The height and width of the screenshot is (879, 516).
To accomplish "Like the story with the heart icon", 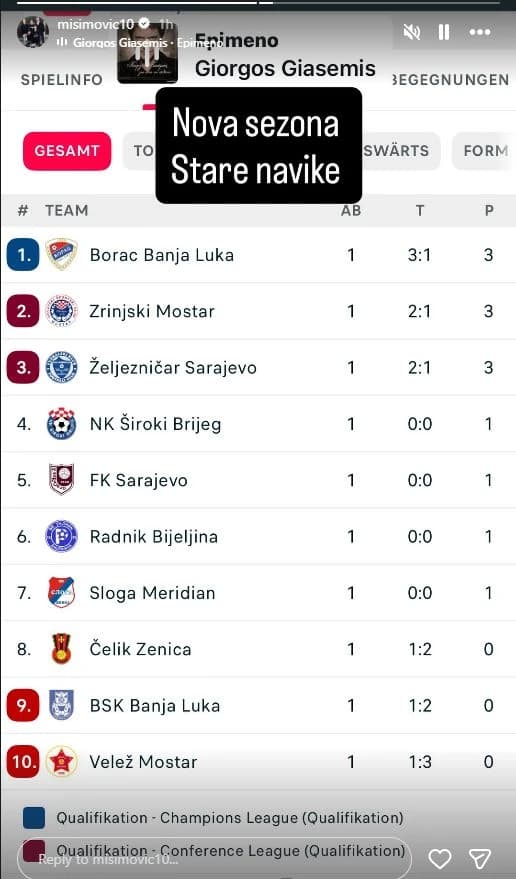I will (440, 858).
